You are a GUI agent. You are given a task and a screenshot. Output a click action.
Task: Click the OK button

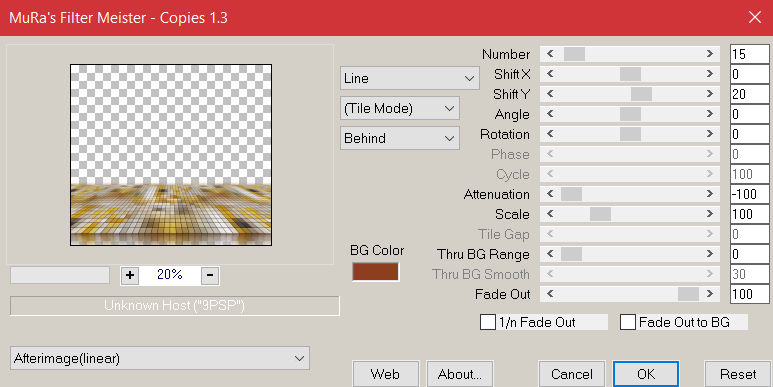coord(646,374)
